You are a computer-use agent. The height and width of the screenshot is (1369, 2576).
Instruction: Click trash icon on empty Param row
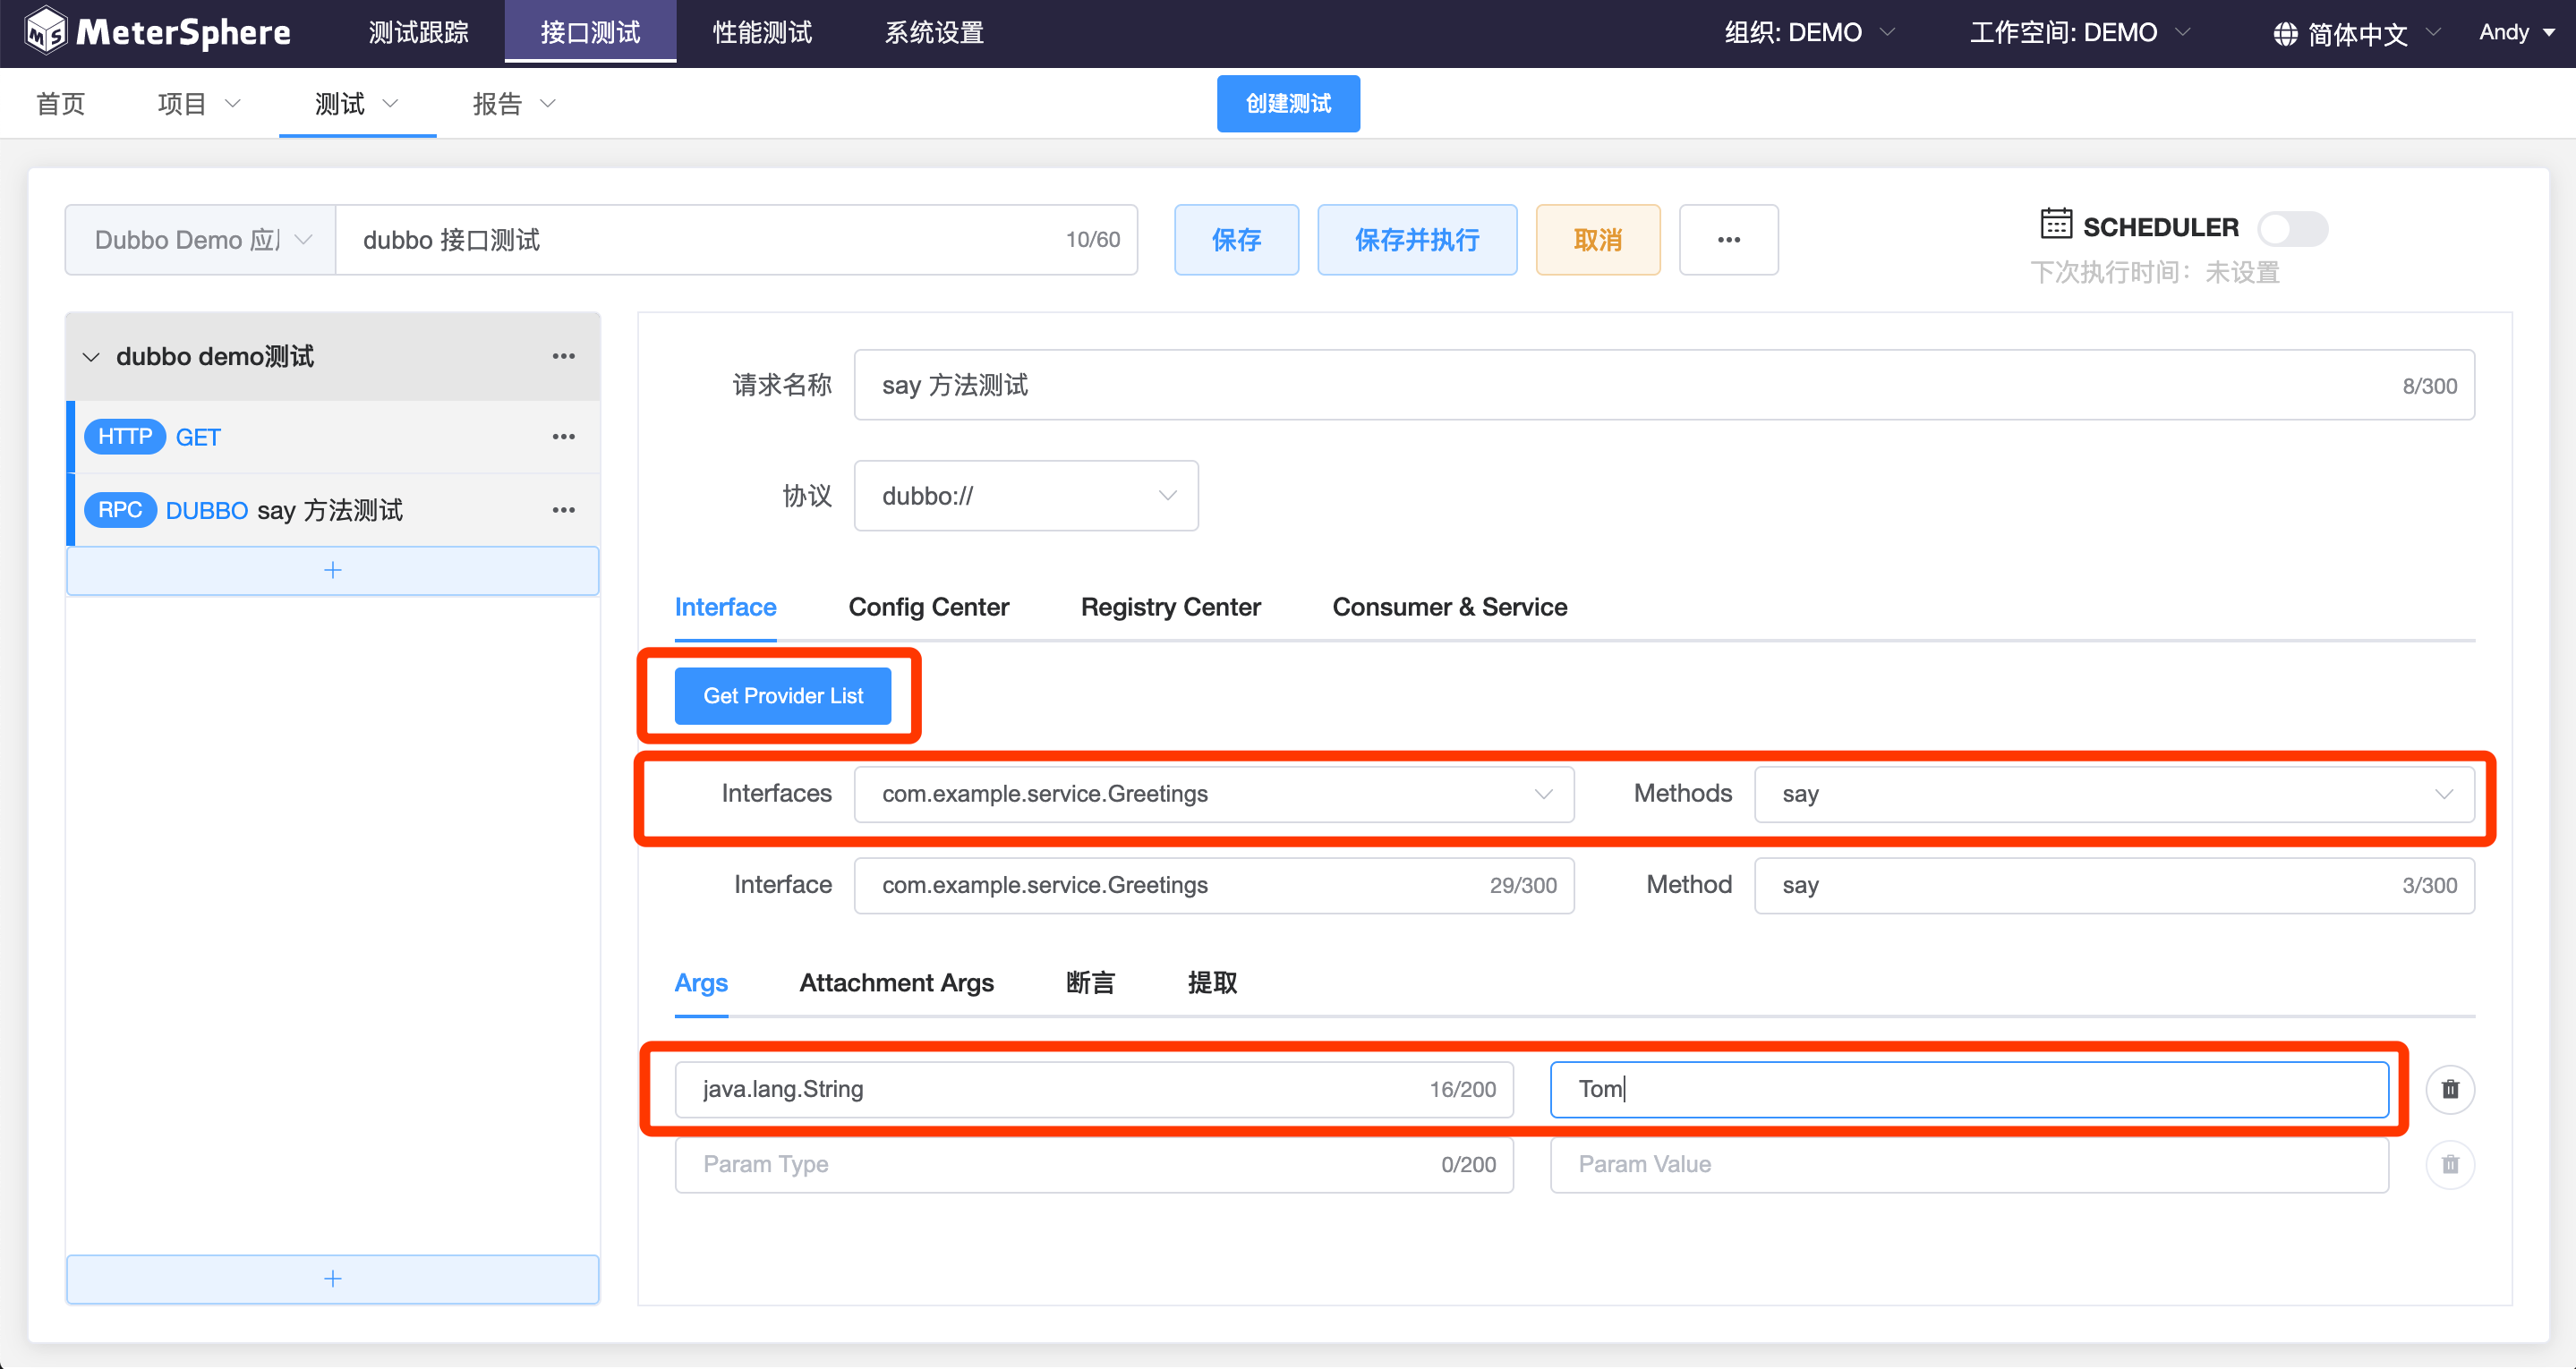[x=2449, y=1164]
